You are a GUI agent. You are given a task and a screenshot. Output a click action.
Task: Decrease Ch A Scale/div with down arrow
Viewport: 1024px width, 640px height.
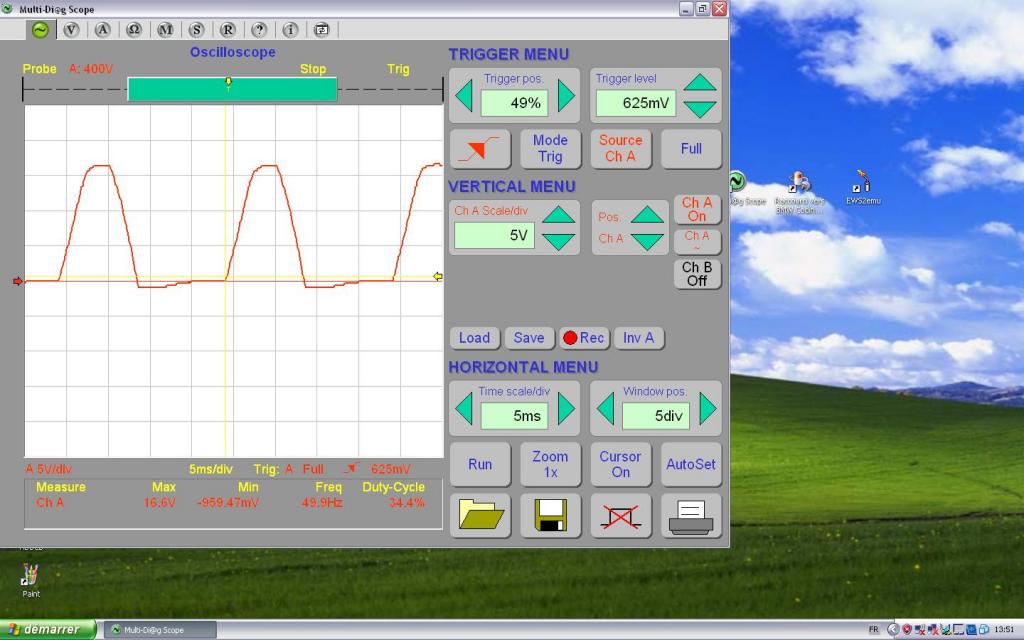click(559, 242)
